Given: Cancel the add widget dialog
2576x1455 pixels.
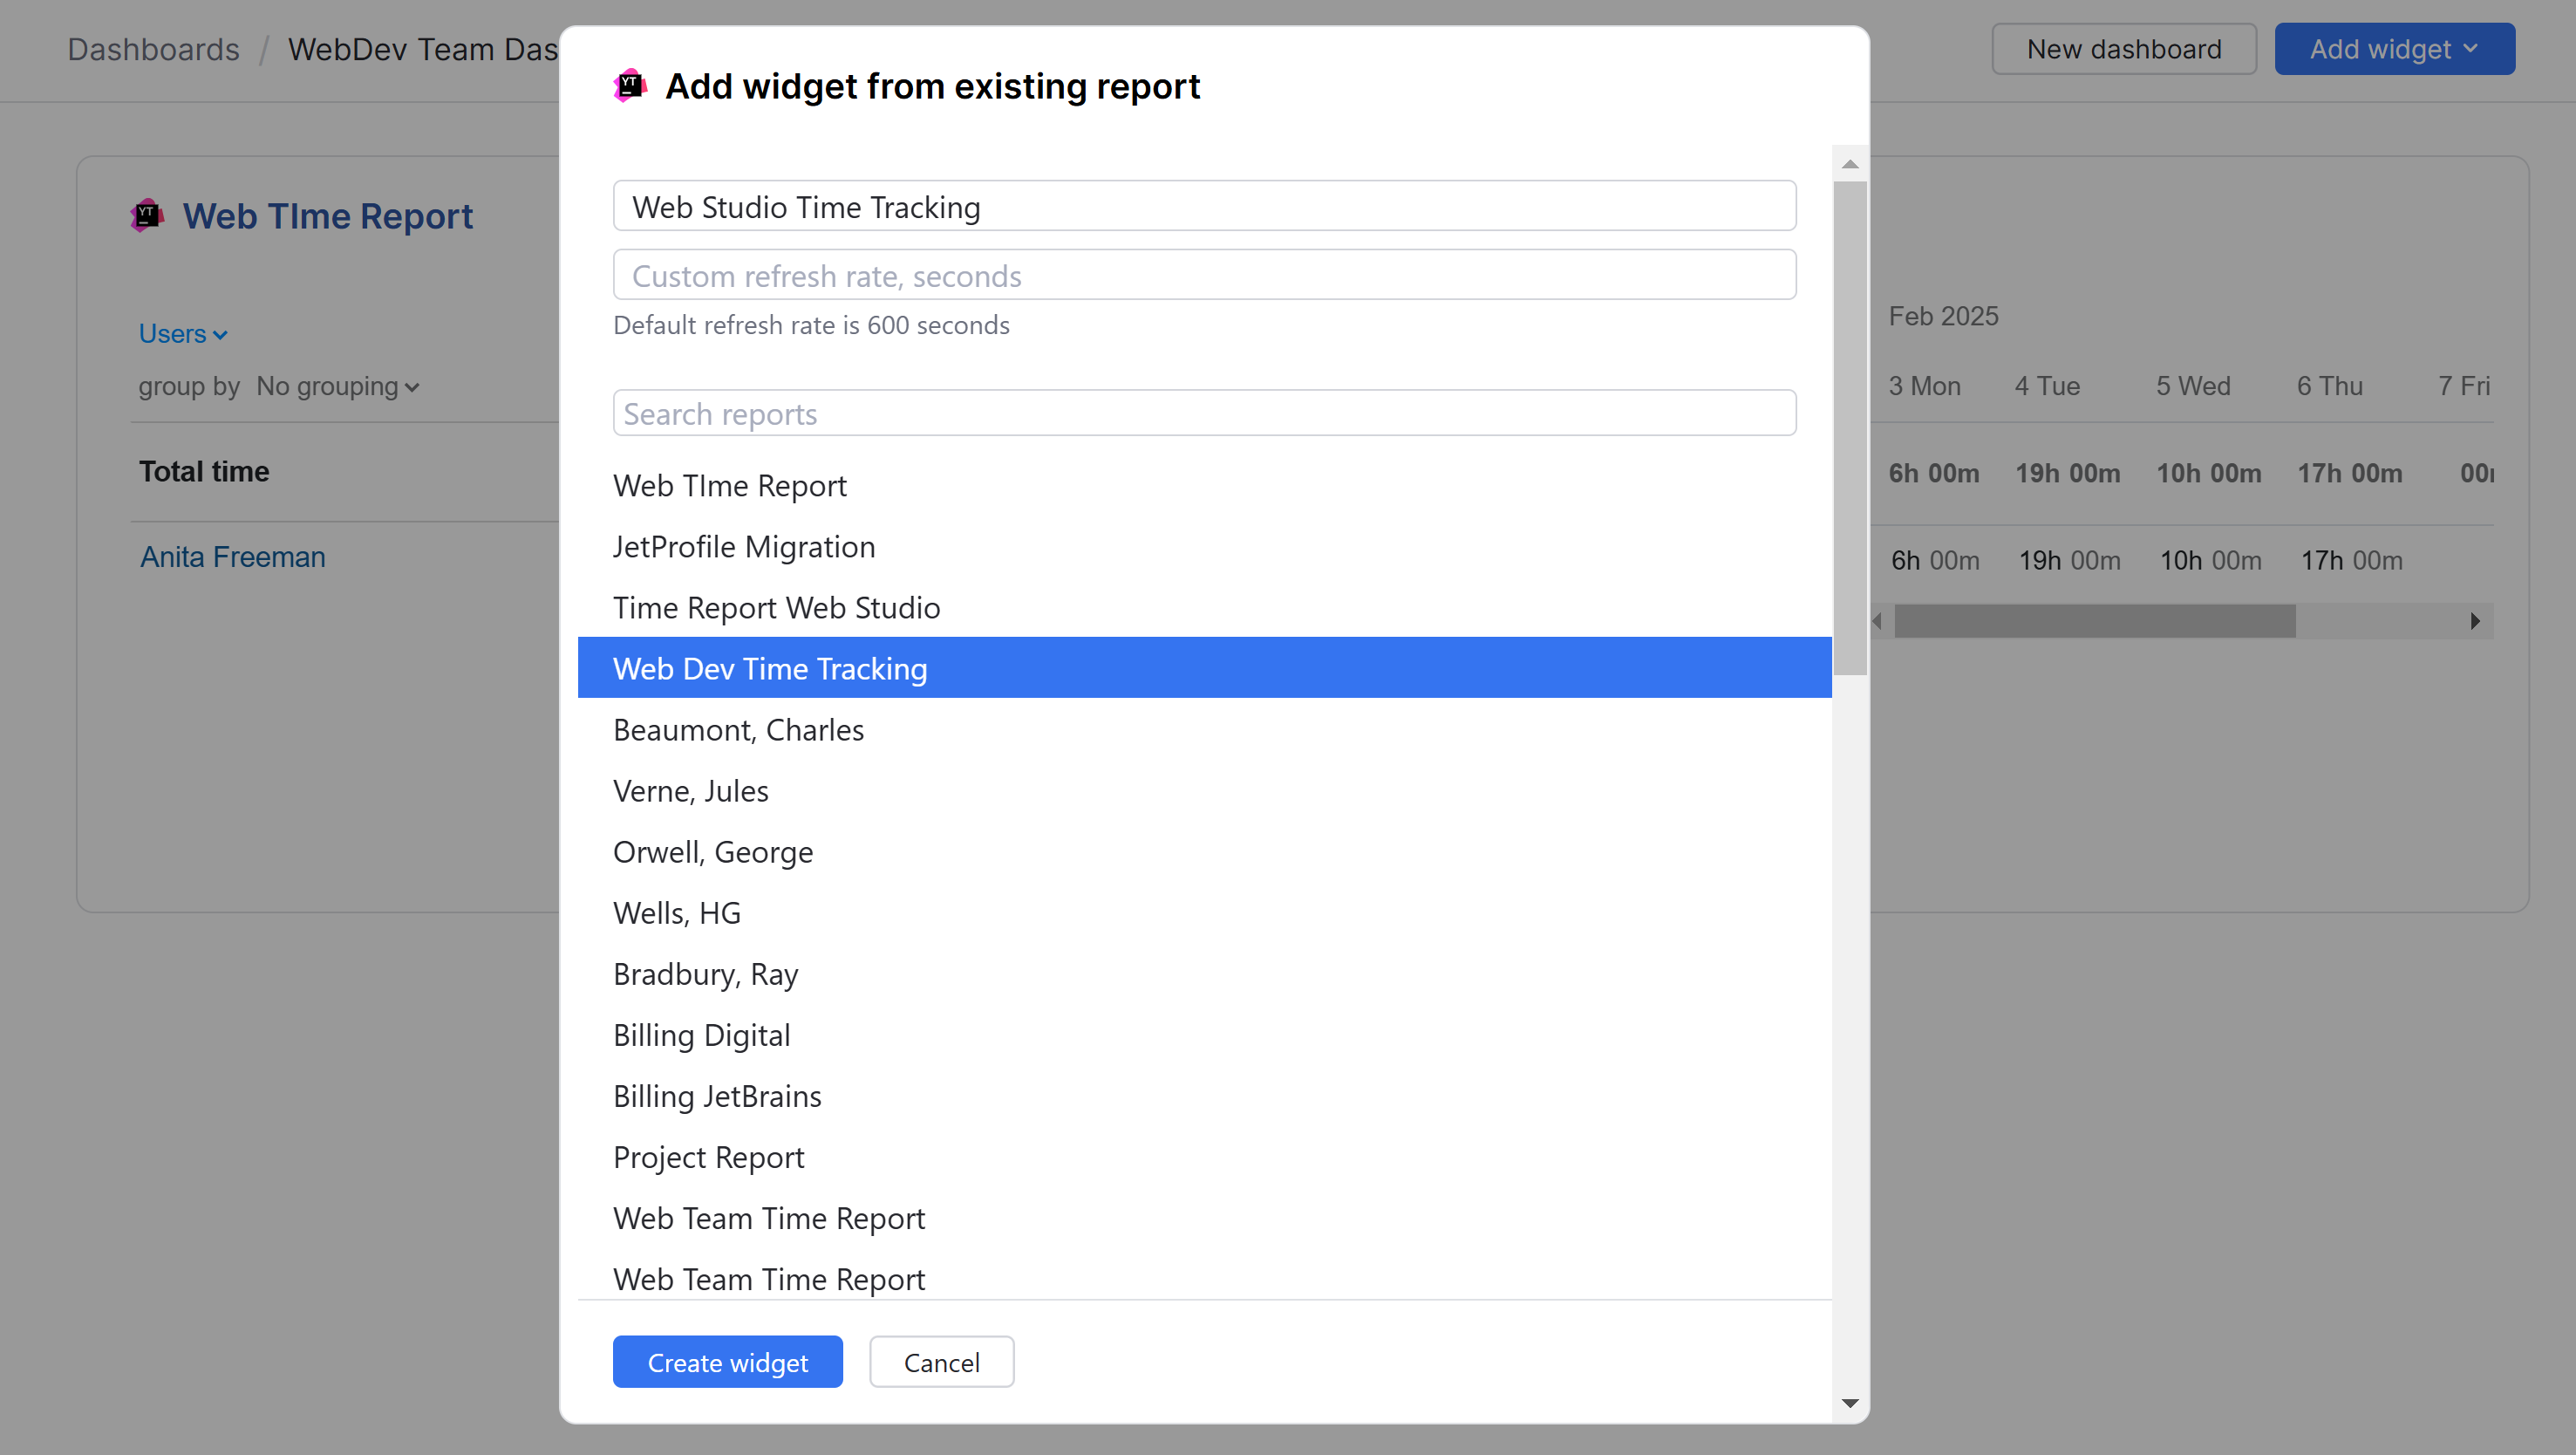Looking at the screenshot, I should (941, 1361).
